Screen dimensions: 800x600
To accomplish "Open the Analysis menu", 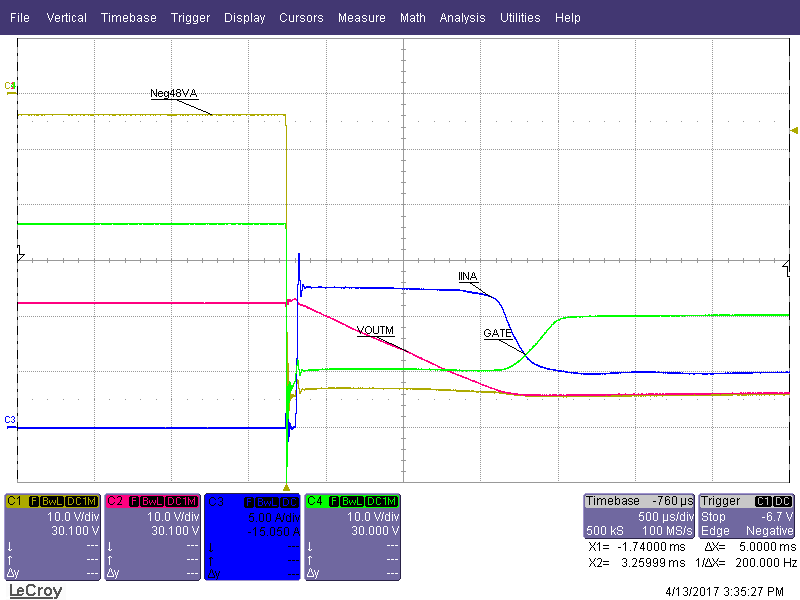I will coord(461,18).
